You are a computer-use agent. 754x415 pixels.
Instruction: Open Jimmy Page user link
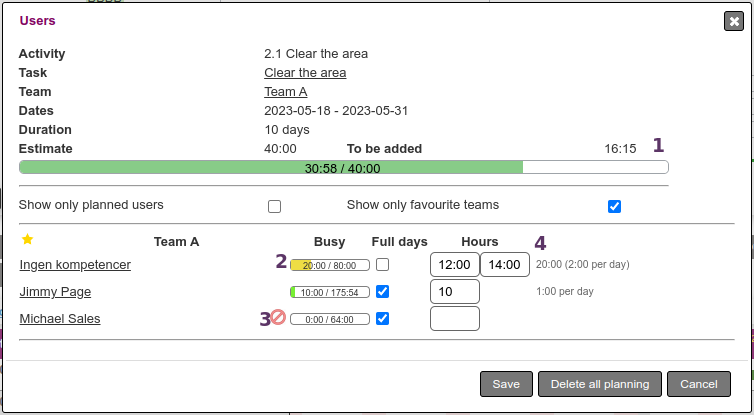click(55, 292)
